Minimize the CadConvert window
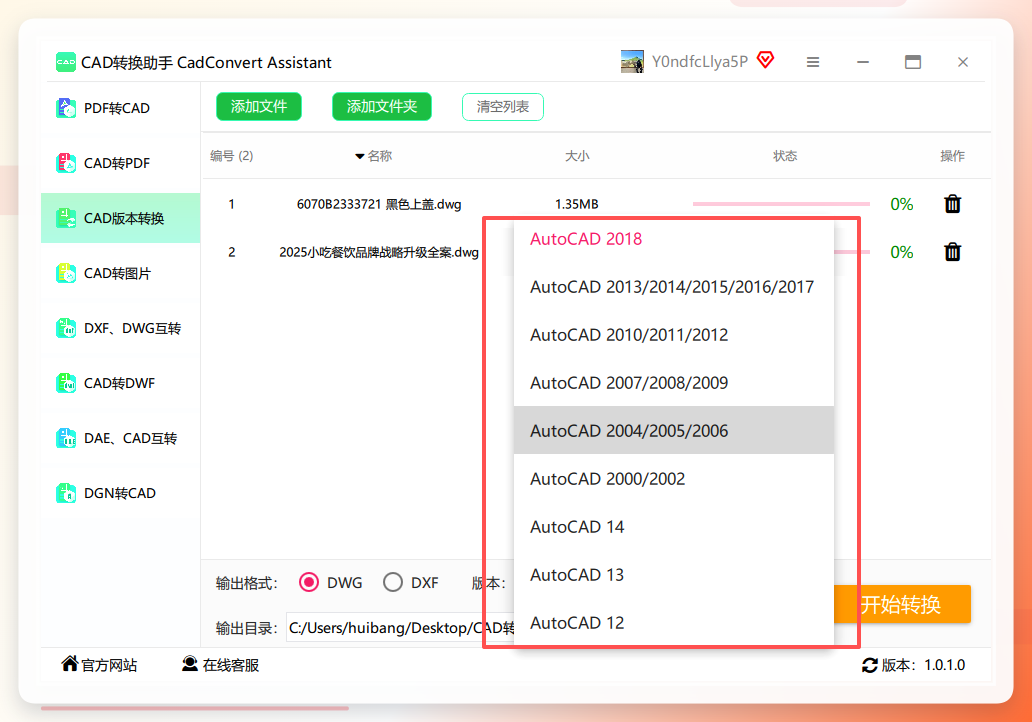Viewport: 1032px width, 722px height. [863, 62]
